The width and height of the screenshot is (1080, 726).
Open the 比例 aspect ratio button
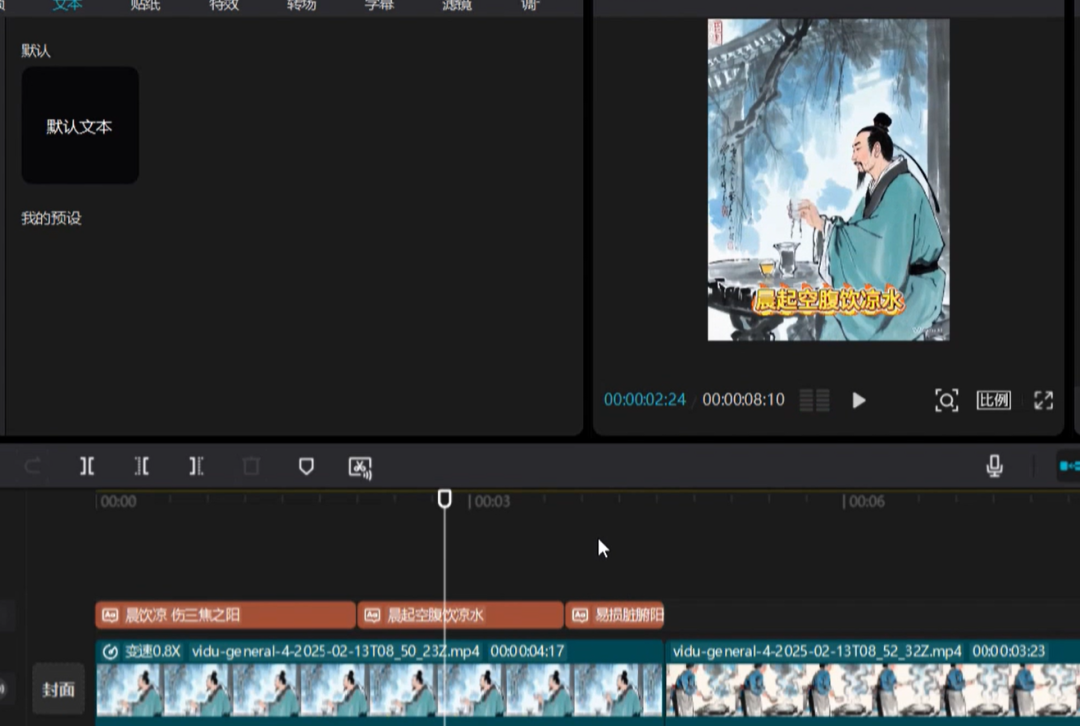click(993, 400)
